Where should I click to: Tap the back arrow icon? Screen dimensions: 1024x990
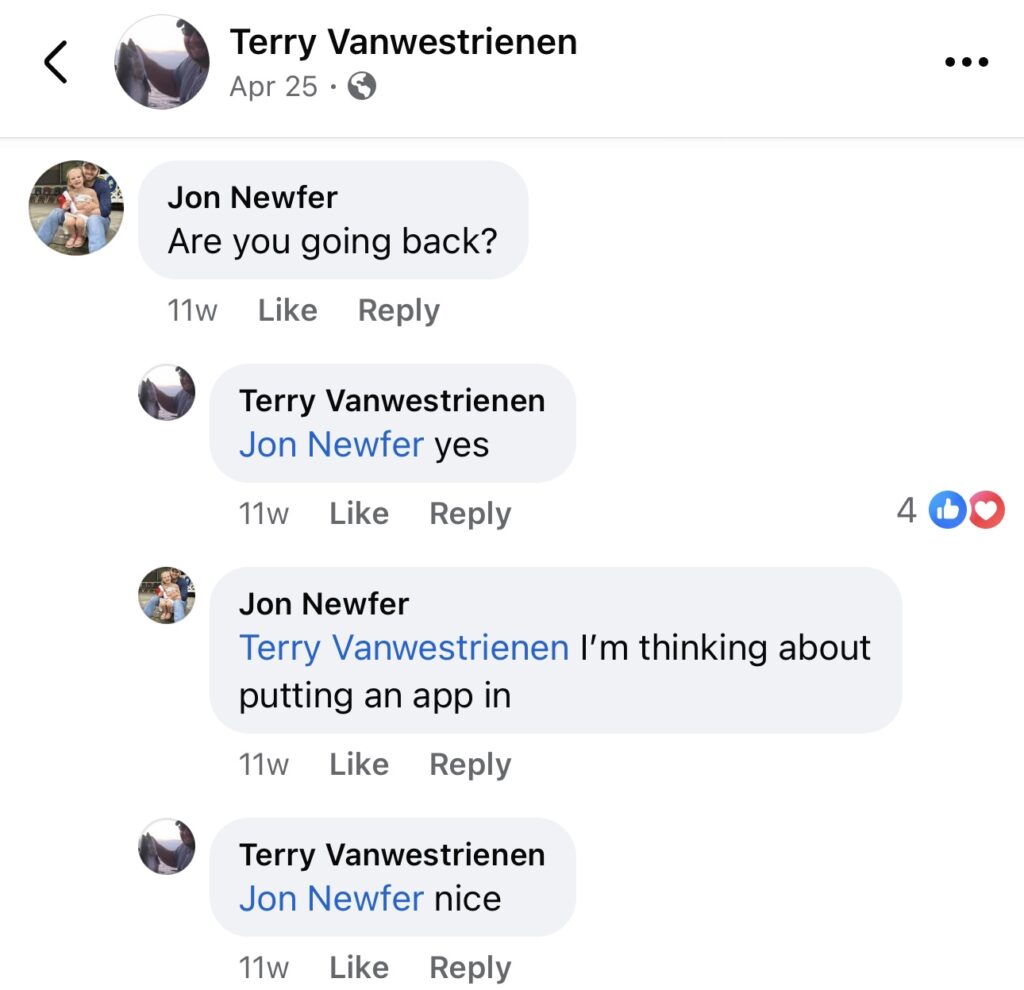pyautogui.click(x=56, y=62)
